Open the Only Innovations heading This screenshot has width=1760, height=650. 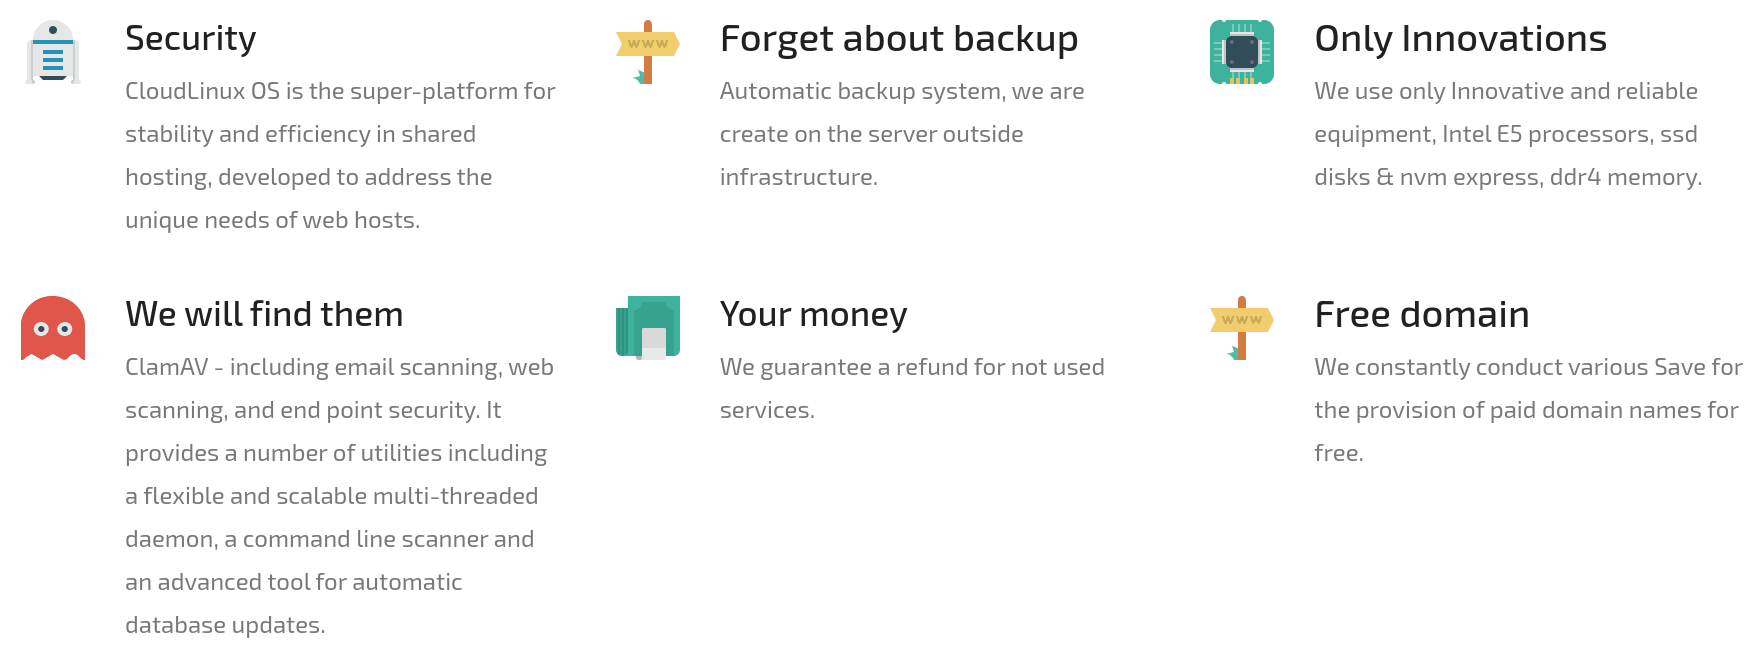point(1460,39)
